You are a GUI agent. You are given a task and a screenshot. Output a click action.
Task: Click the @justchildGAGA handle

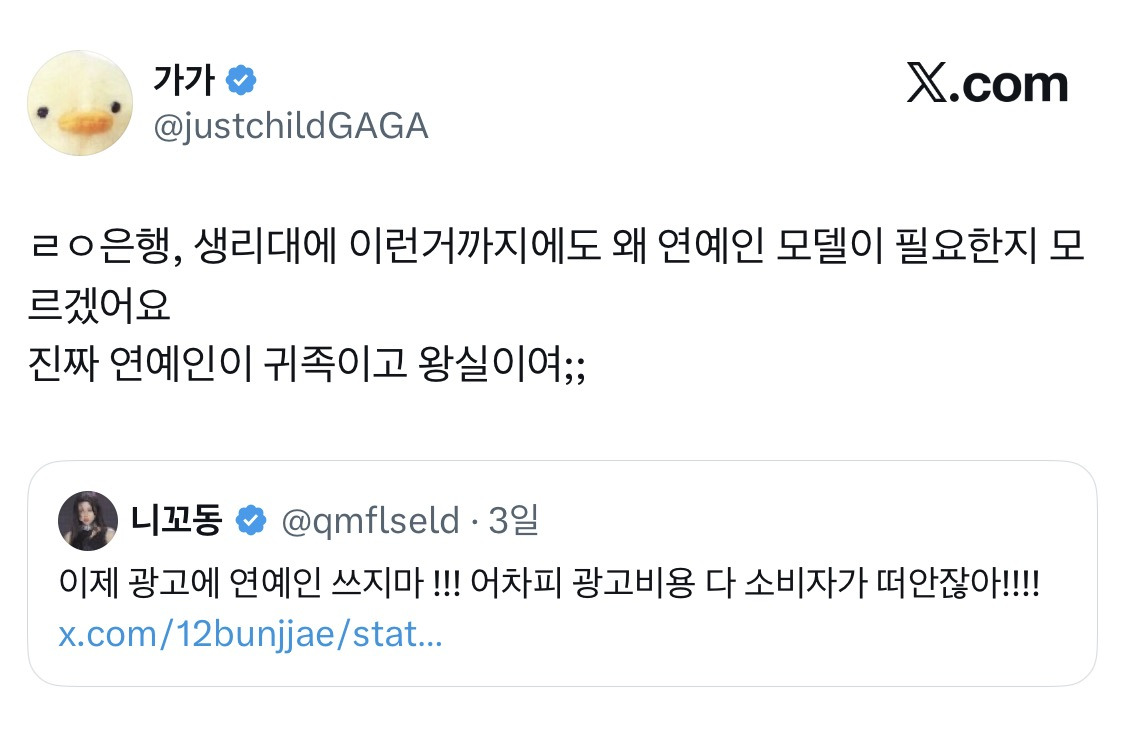point(290,126)
